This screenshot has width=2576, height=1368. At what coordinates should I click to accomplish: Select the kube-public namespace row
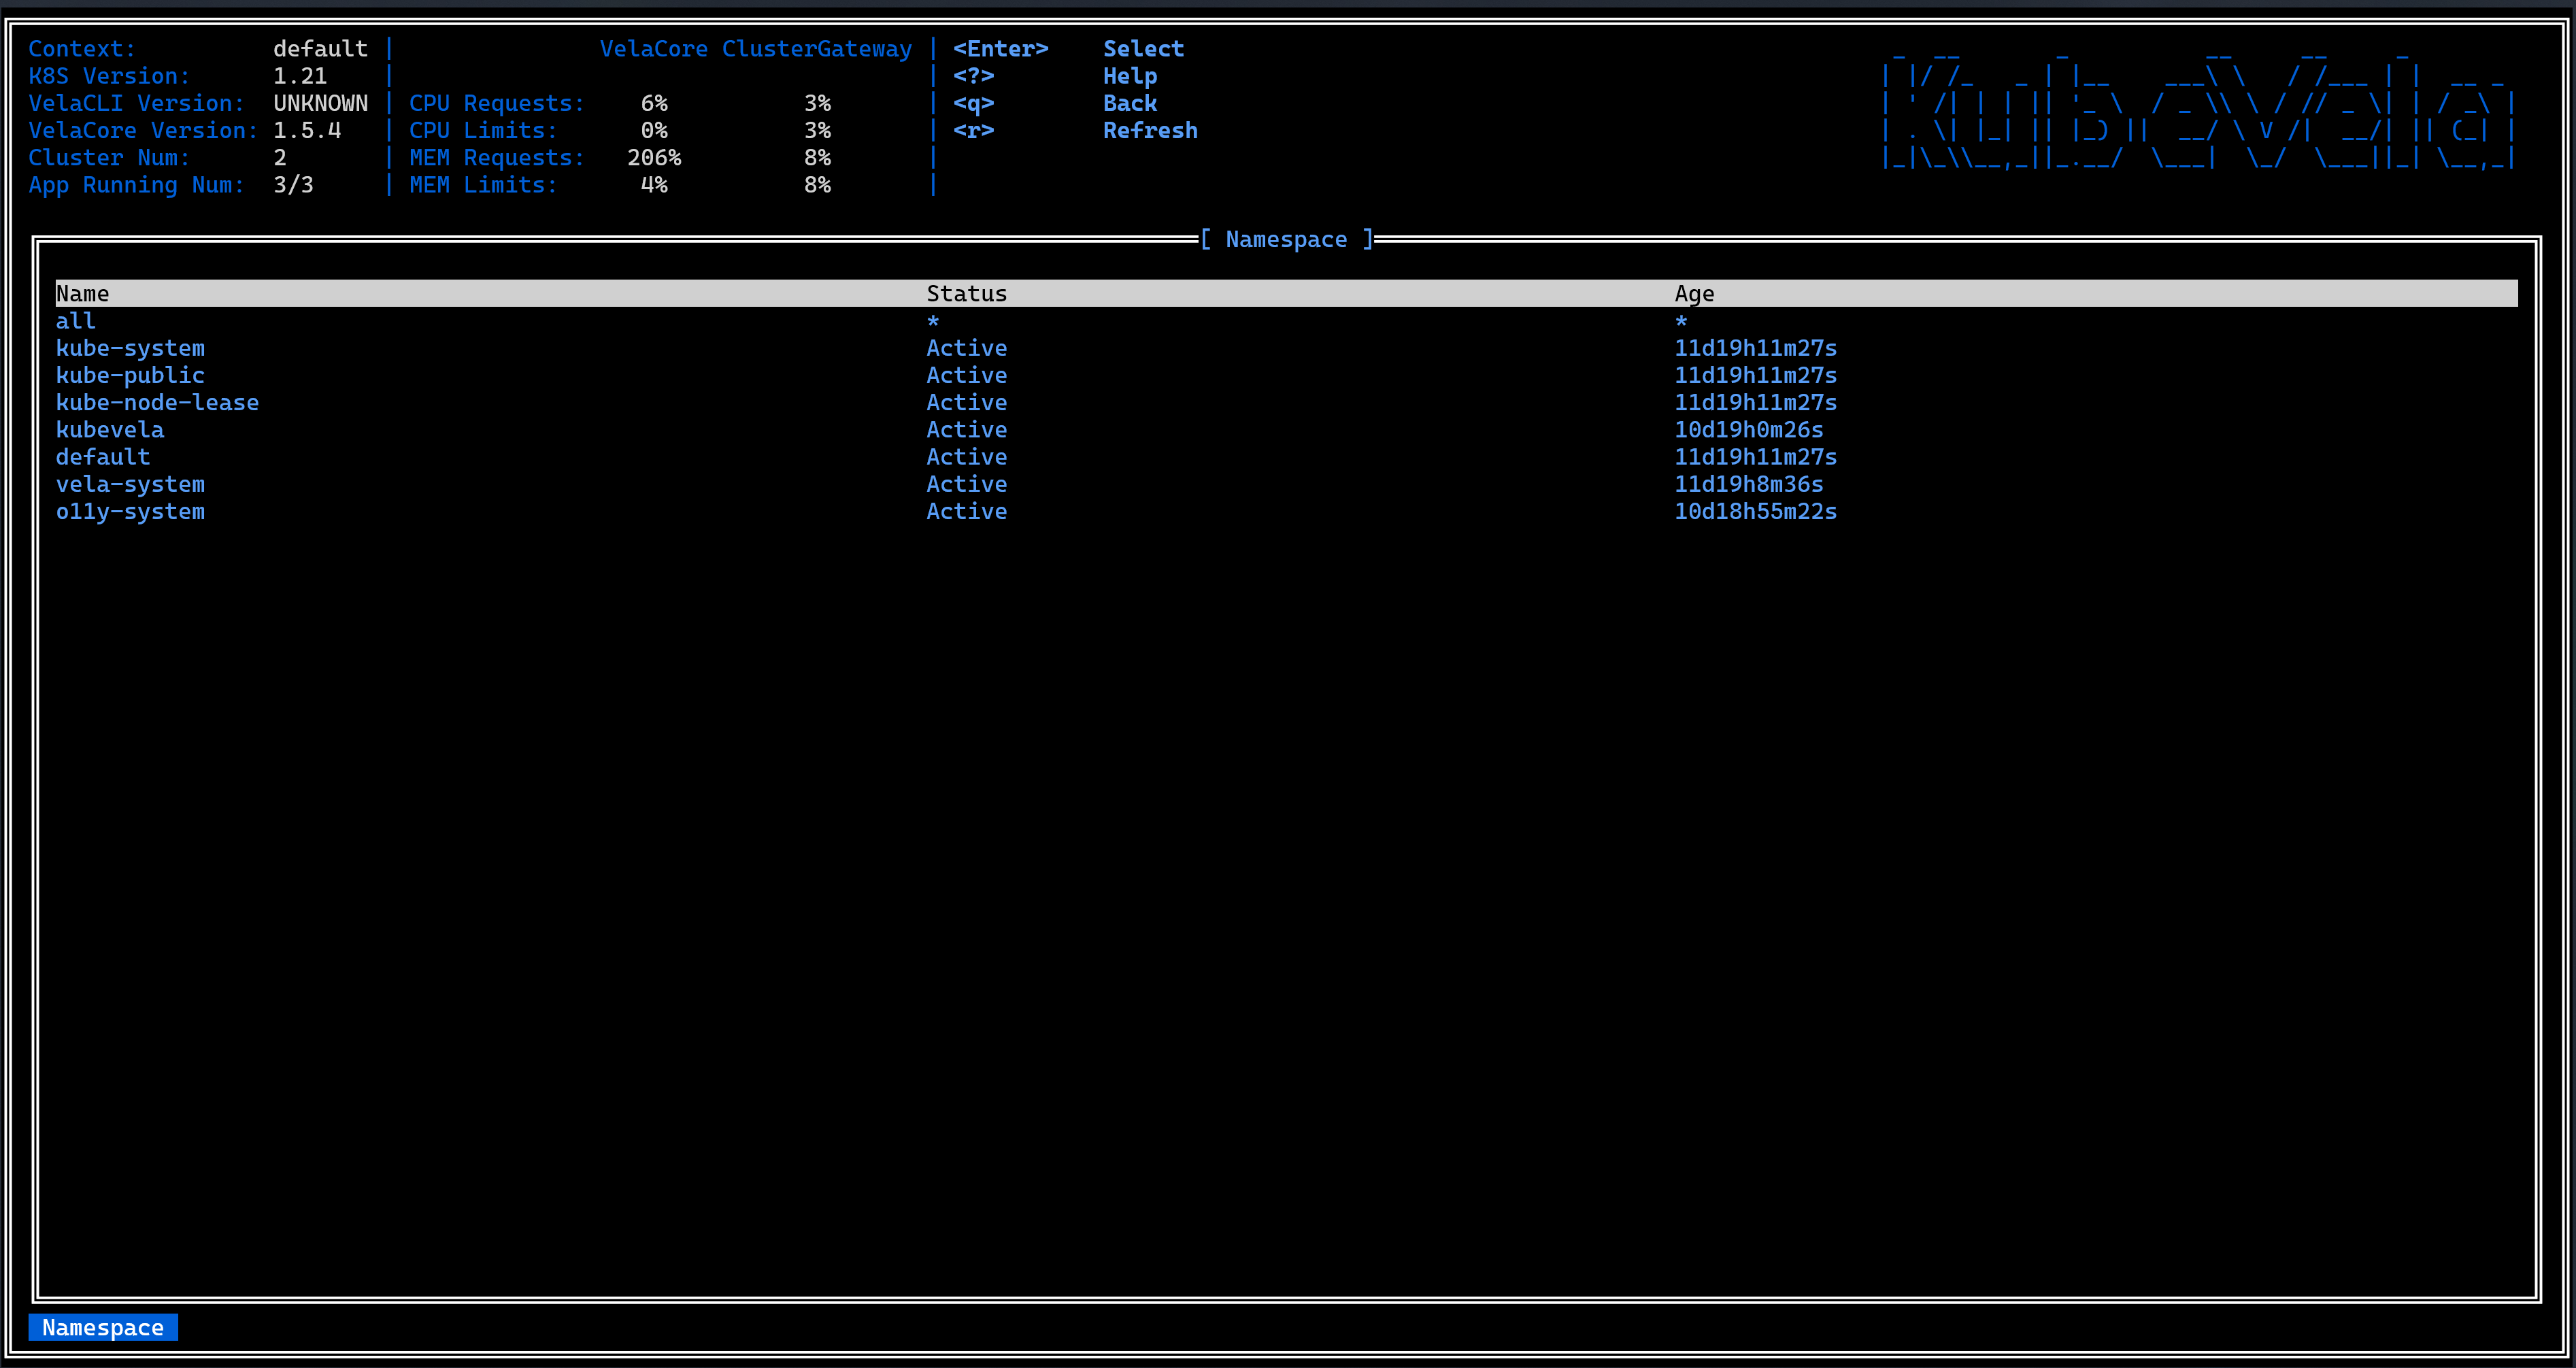1286,375
